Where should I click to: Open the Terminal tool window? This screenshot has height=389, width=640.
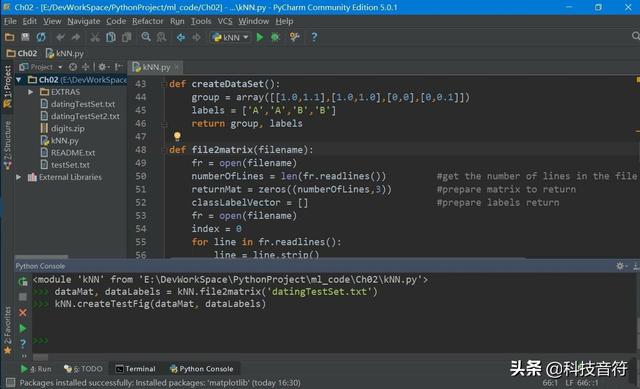(136, 369)
